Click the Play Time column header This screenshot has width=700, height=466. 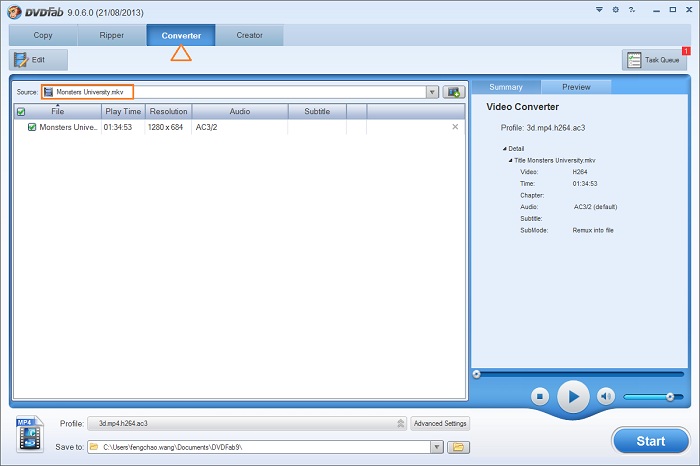click(123, 111)
